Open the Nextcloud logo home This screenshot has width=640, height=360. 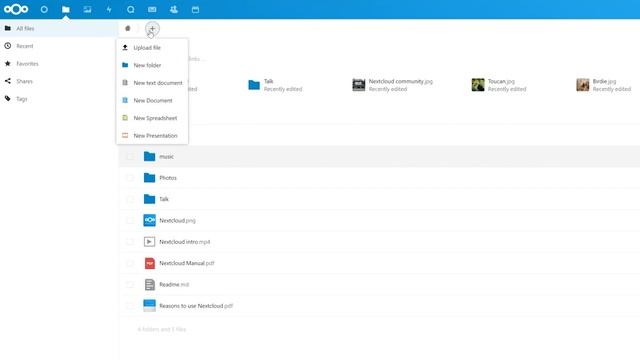tap(16, 9)
